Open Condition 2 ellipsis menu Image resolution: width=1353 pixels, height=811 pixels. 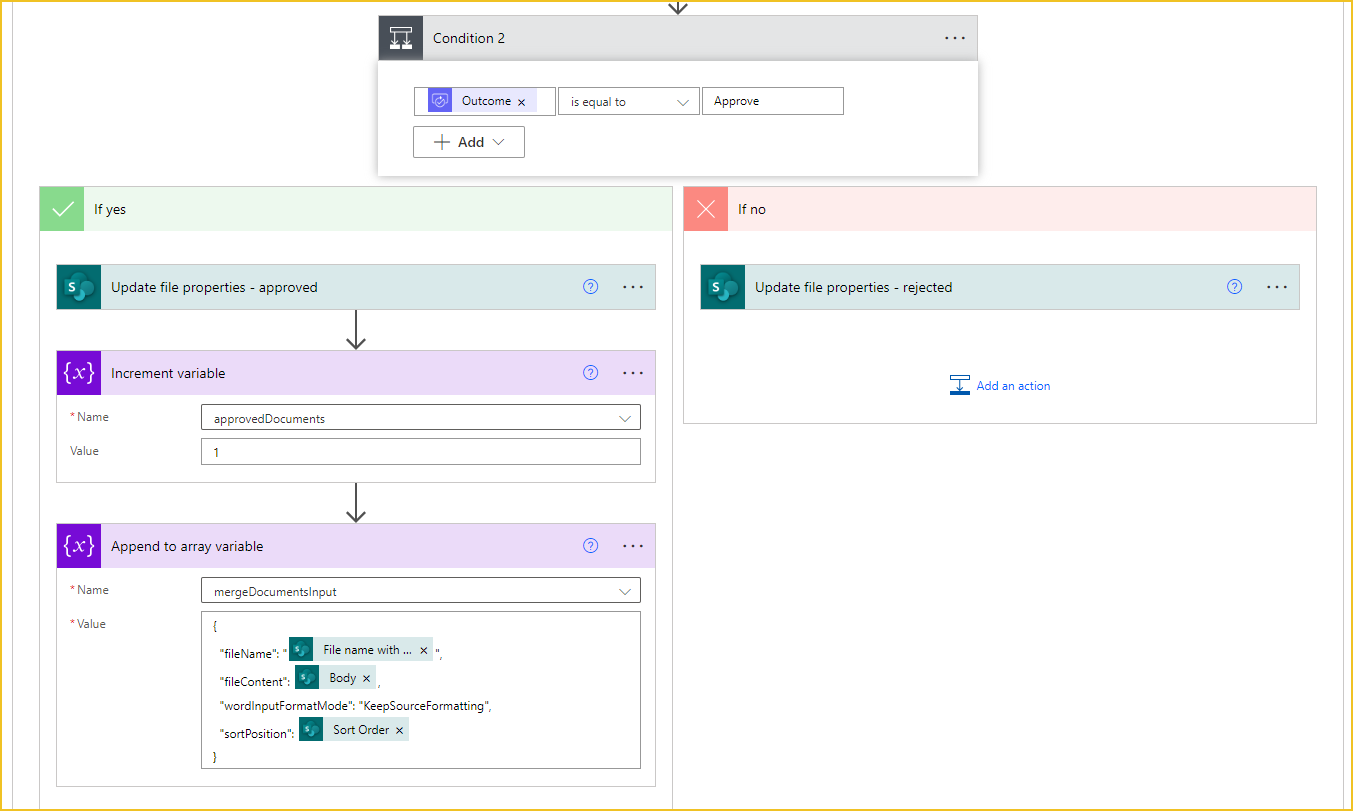coord(955,38)
